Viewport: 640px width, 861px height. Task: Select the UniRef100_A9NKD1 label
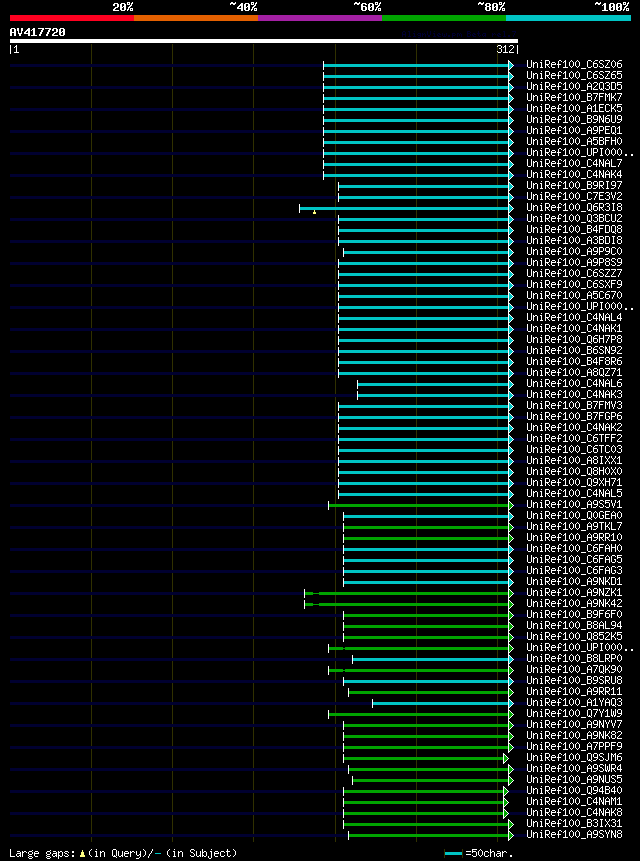click(574, 581)
